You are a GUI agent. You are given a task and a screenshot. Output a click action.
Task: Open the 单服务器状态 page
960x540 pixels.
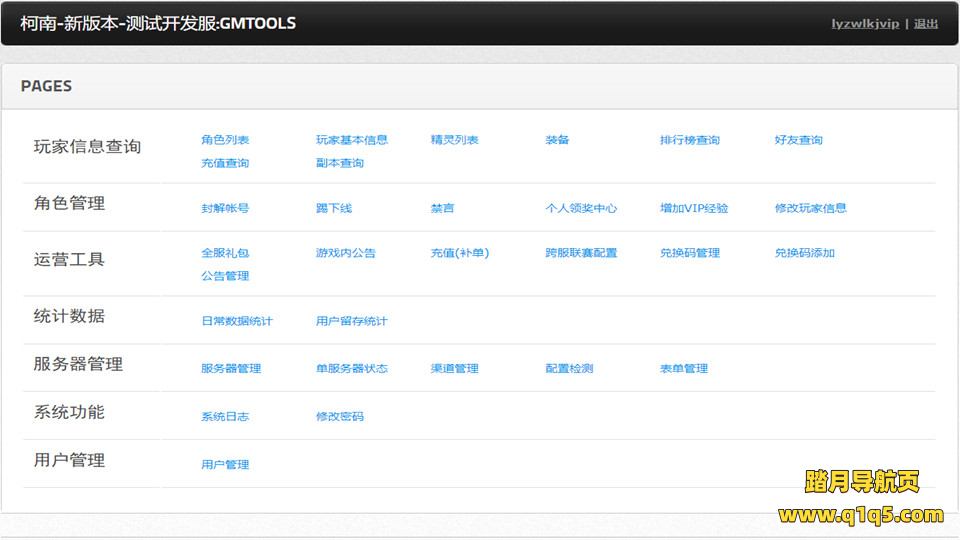(x=352, y=368)
